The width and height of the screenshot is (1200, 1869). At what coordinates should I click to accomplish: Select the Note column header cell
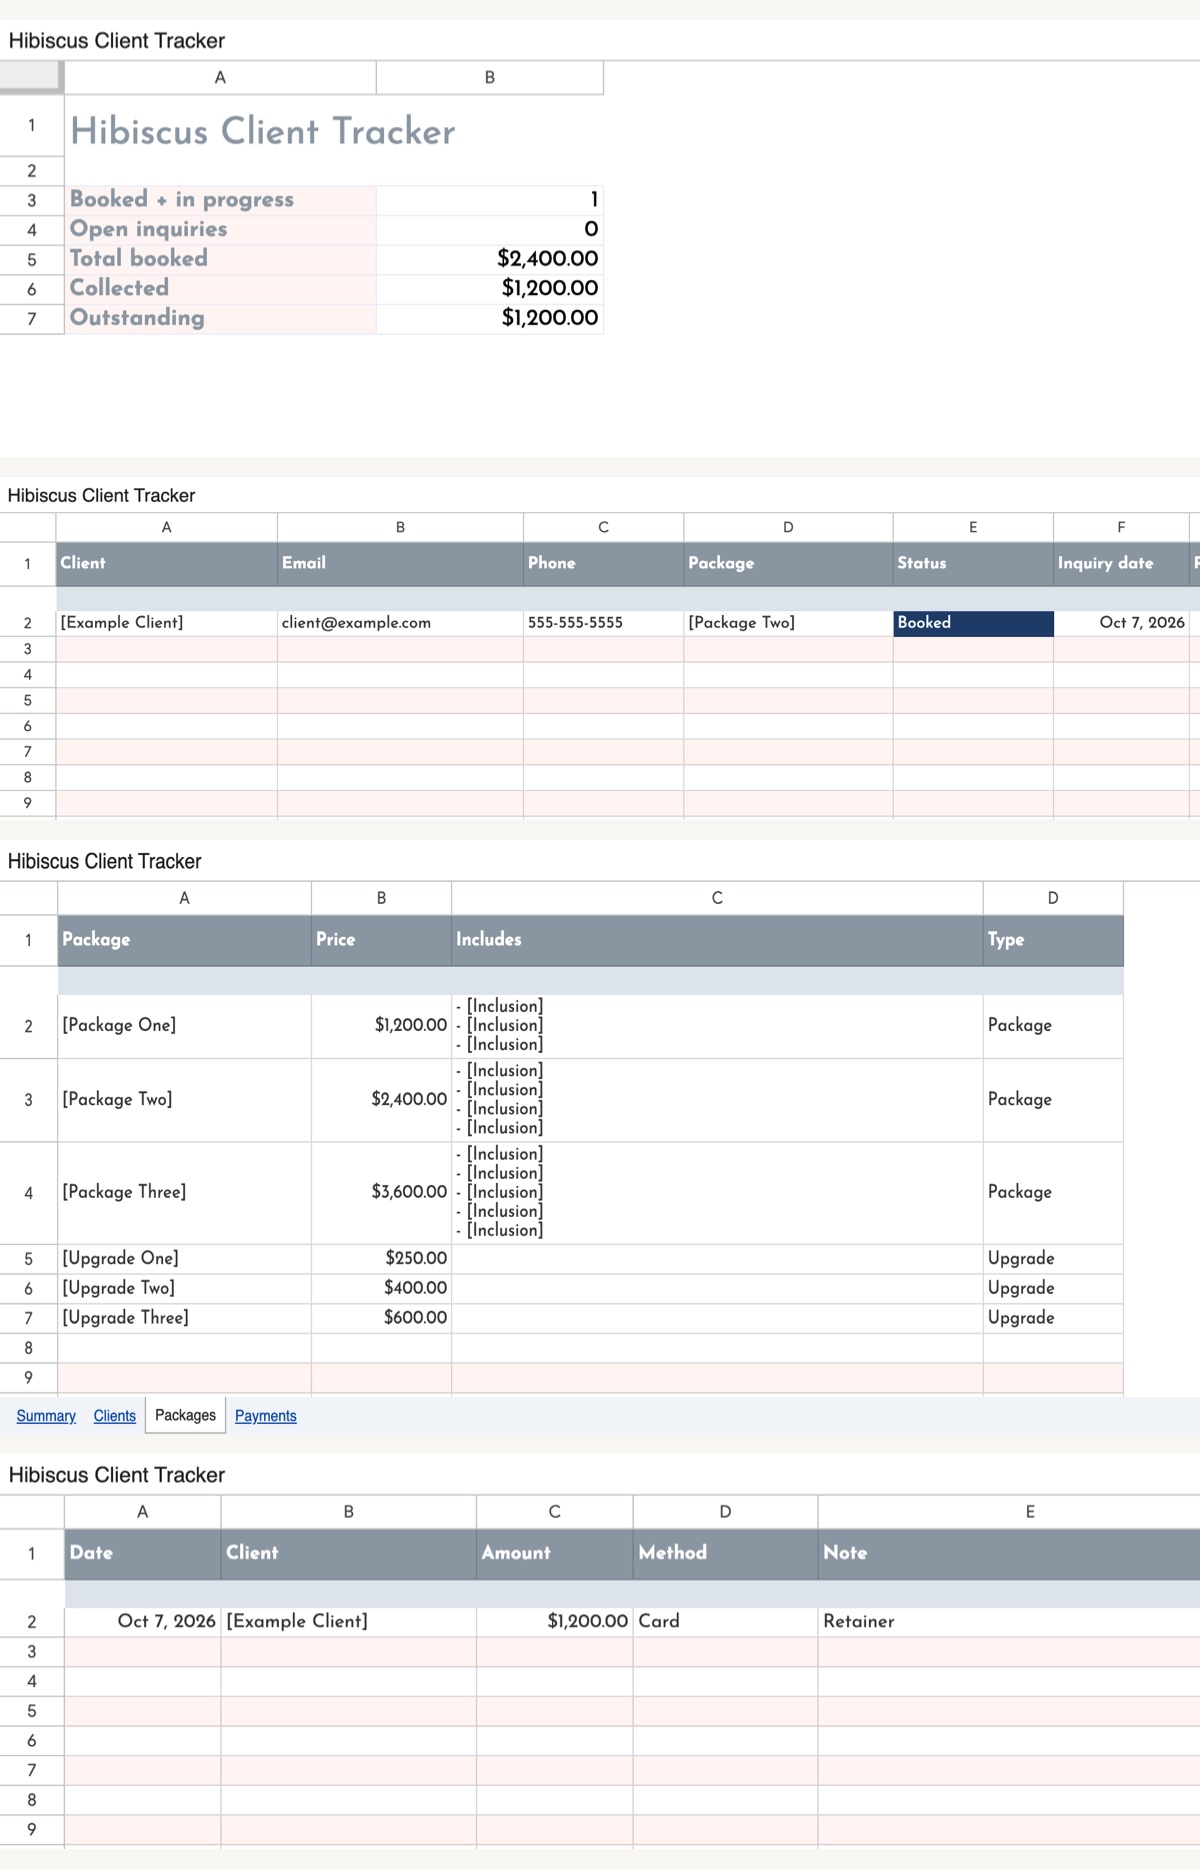[x=1009, y=1553]
